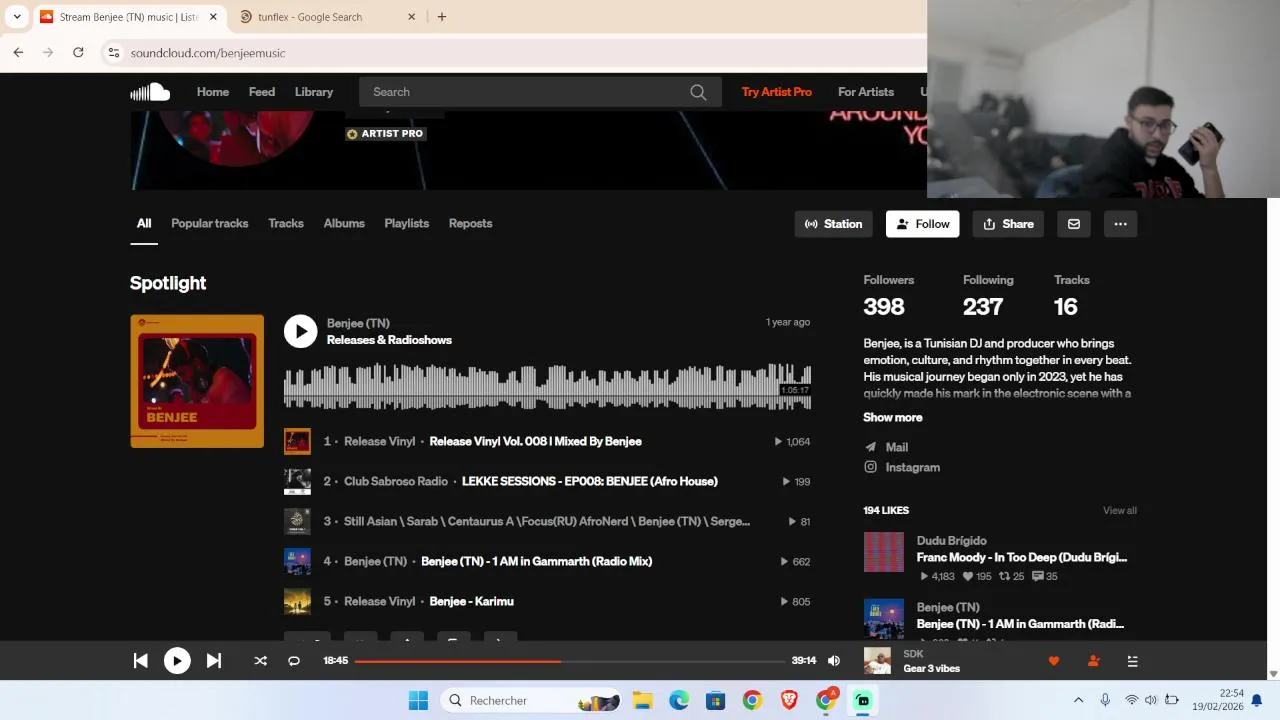
Task: Toggle shuffle in the player bar
Action: pyautogui.click(x=261, y=661)
